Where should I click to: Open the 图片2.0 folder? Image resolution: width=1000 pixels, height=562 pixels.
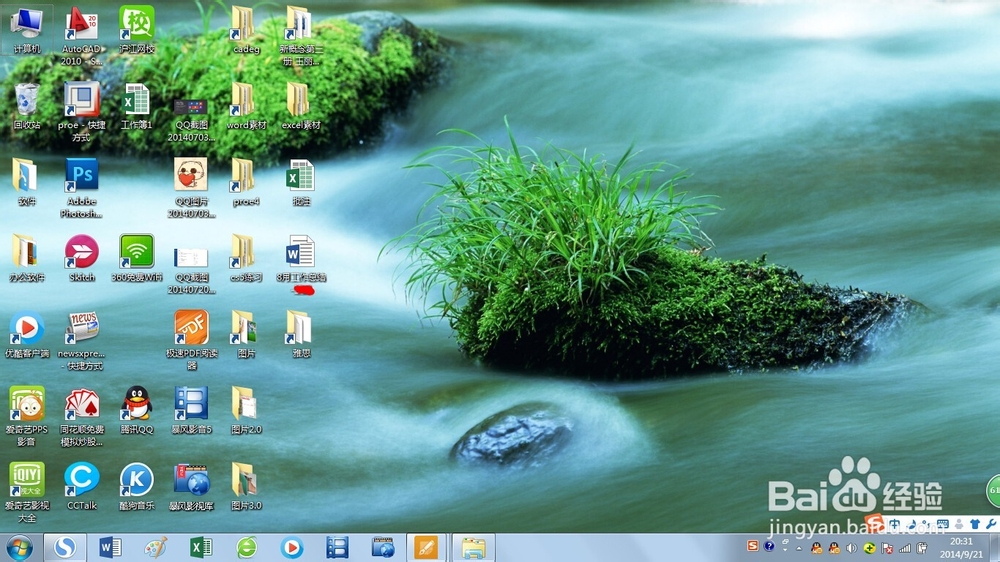(246, 410)
